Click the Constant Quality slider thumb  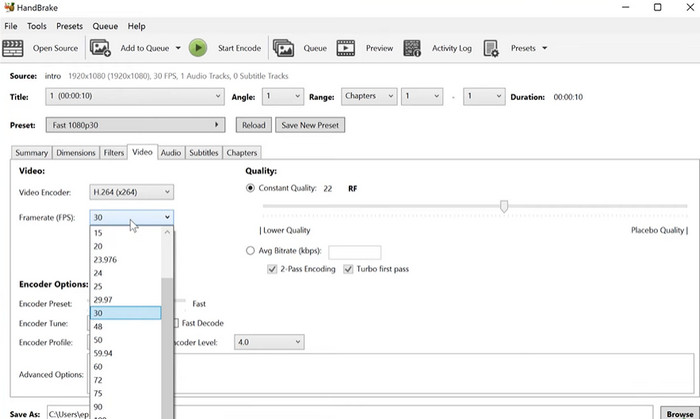click(x=504, y=206)
